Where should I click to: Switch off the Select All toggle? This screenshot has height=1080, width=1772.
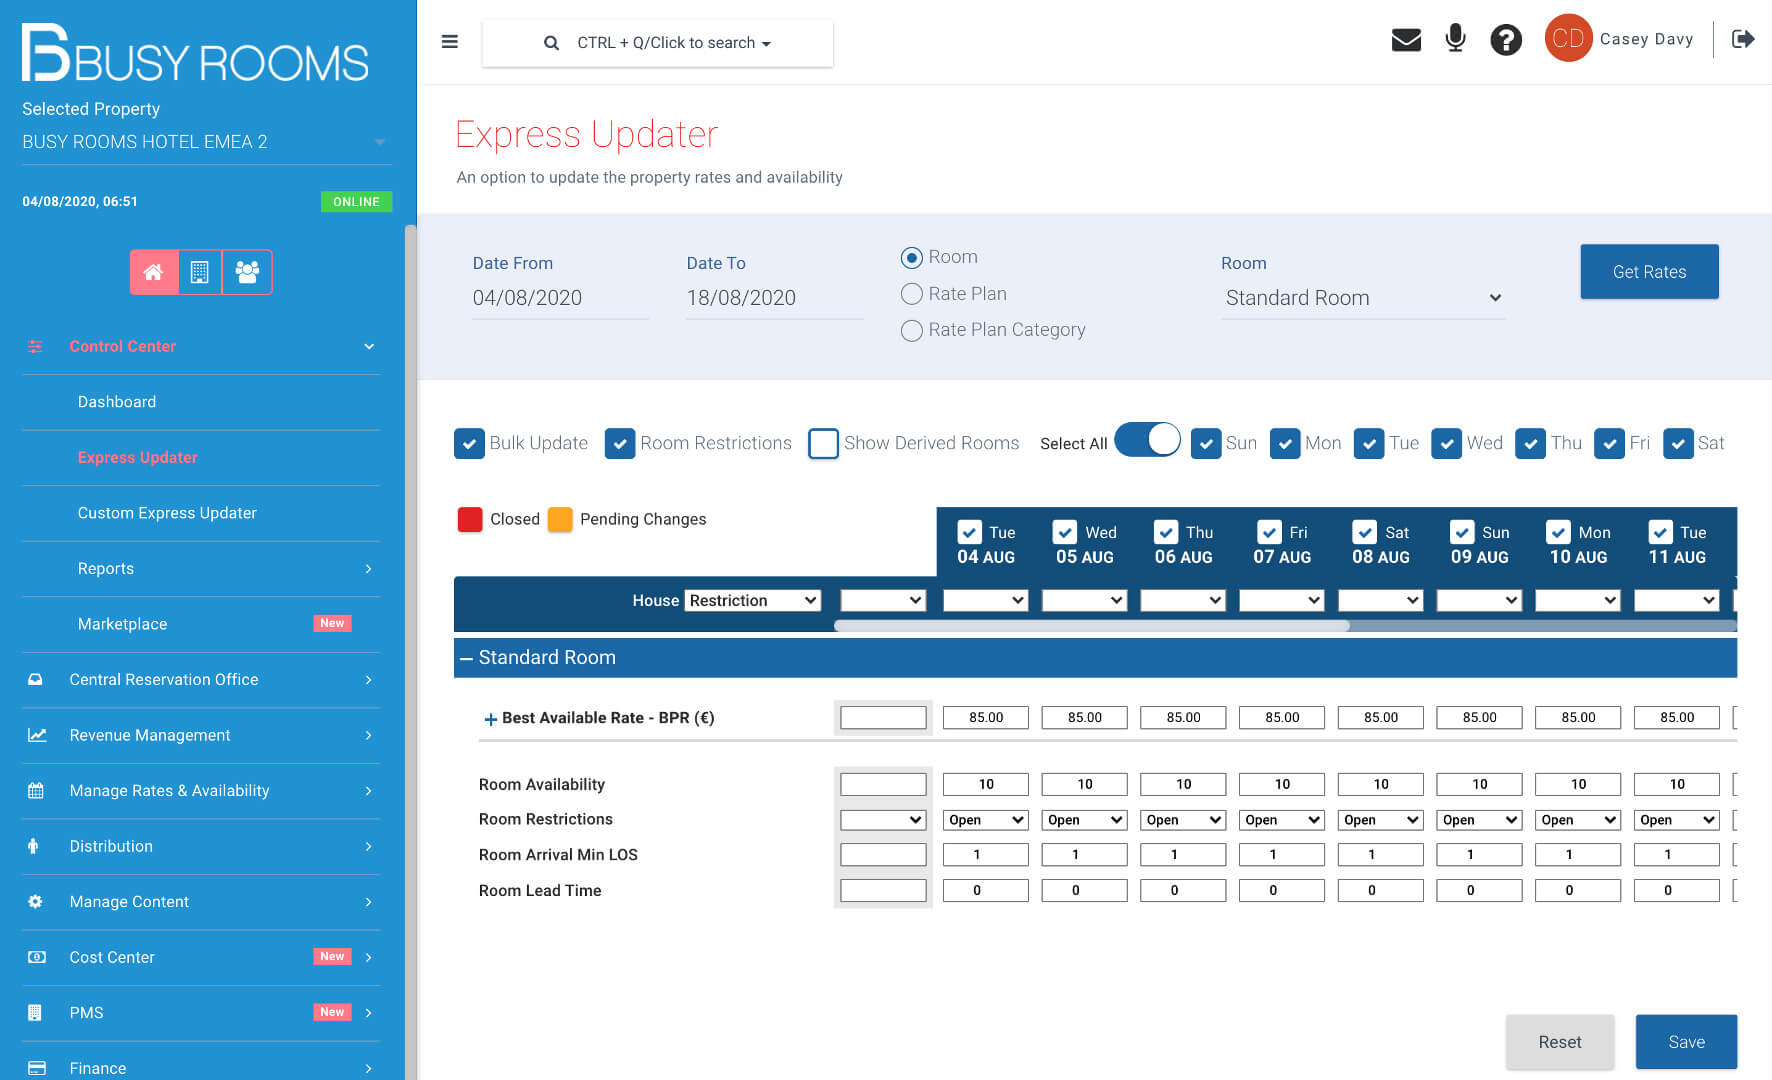coord(1147,440)
